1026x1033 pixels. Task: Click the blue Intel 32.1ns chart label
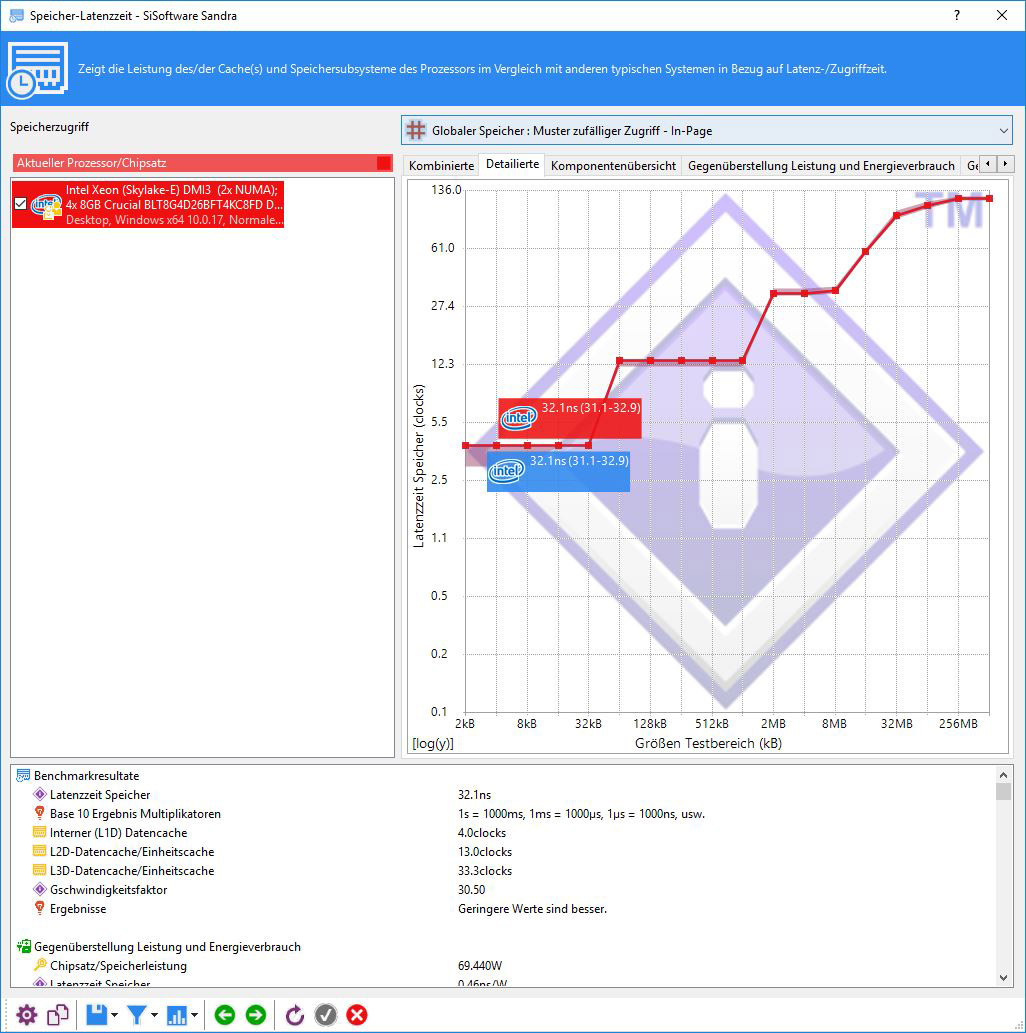(558, 471)
